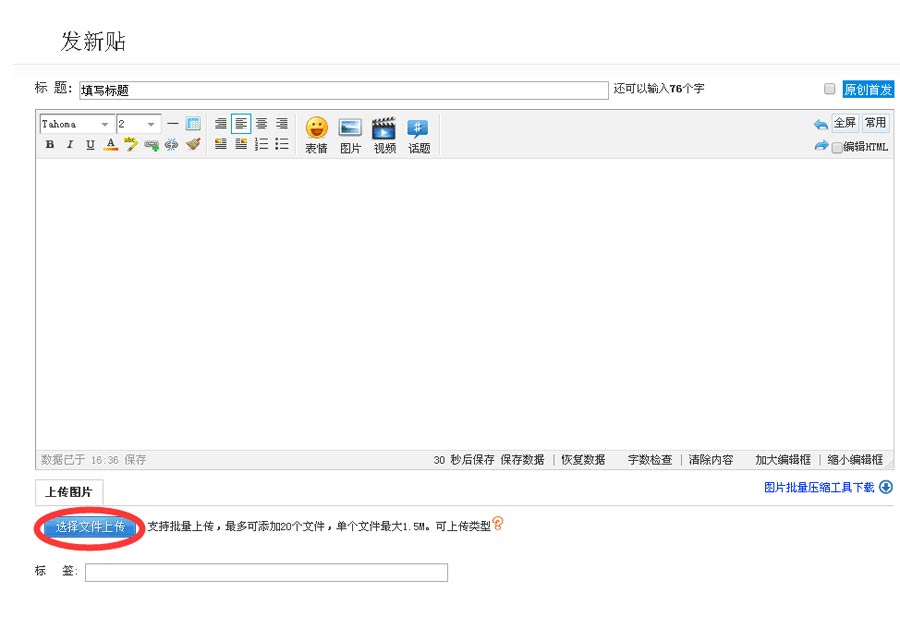Switch editor to 全屏 fullscreen
900x617 pixels.
pyautogui.click(x=845, y=123)
